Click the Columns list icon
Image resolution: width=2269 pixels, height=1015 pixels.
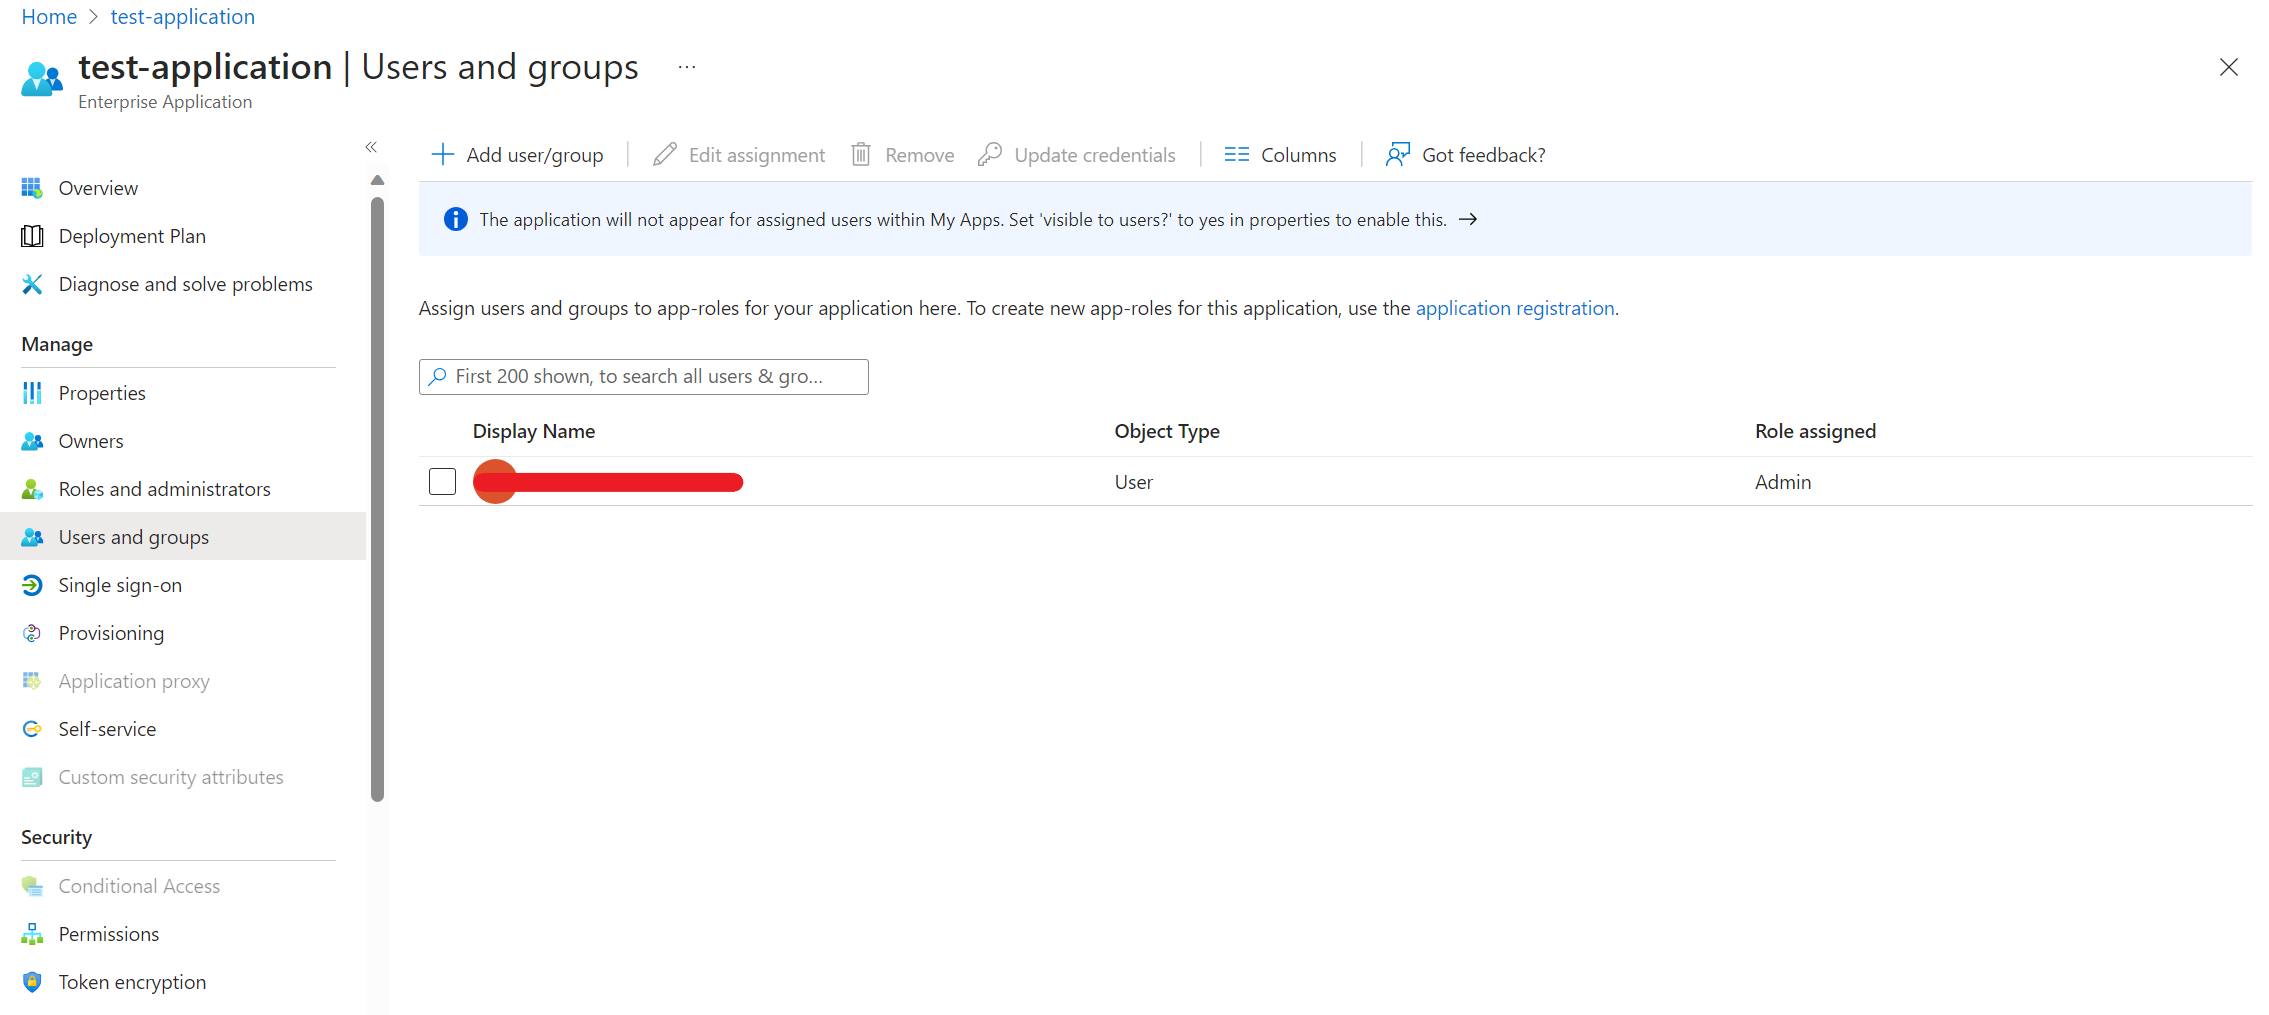pyautogui.click(x=1237, y=155)
